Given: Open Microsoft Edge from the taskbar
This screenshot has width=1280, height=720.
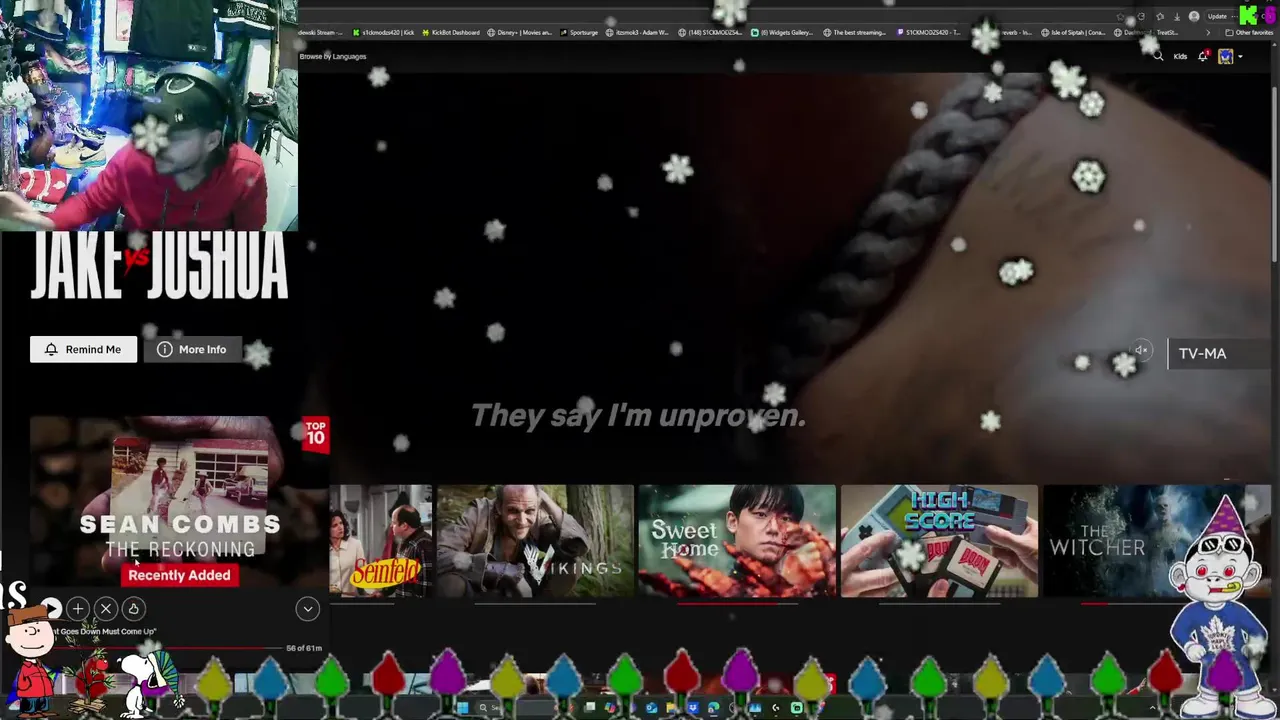Looking at the screenshot, I should (713, 708).
